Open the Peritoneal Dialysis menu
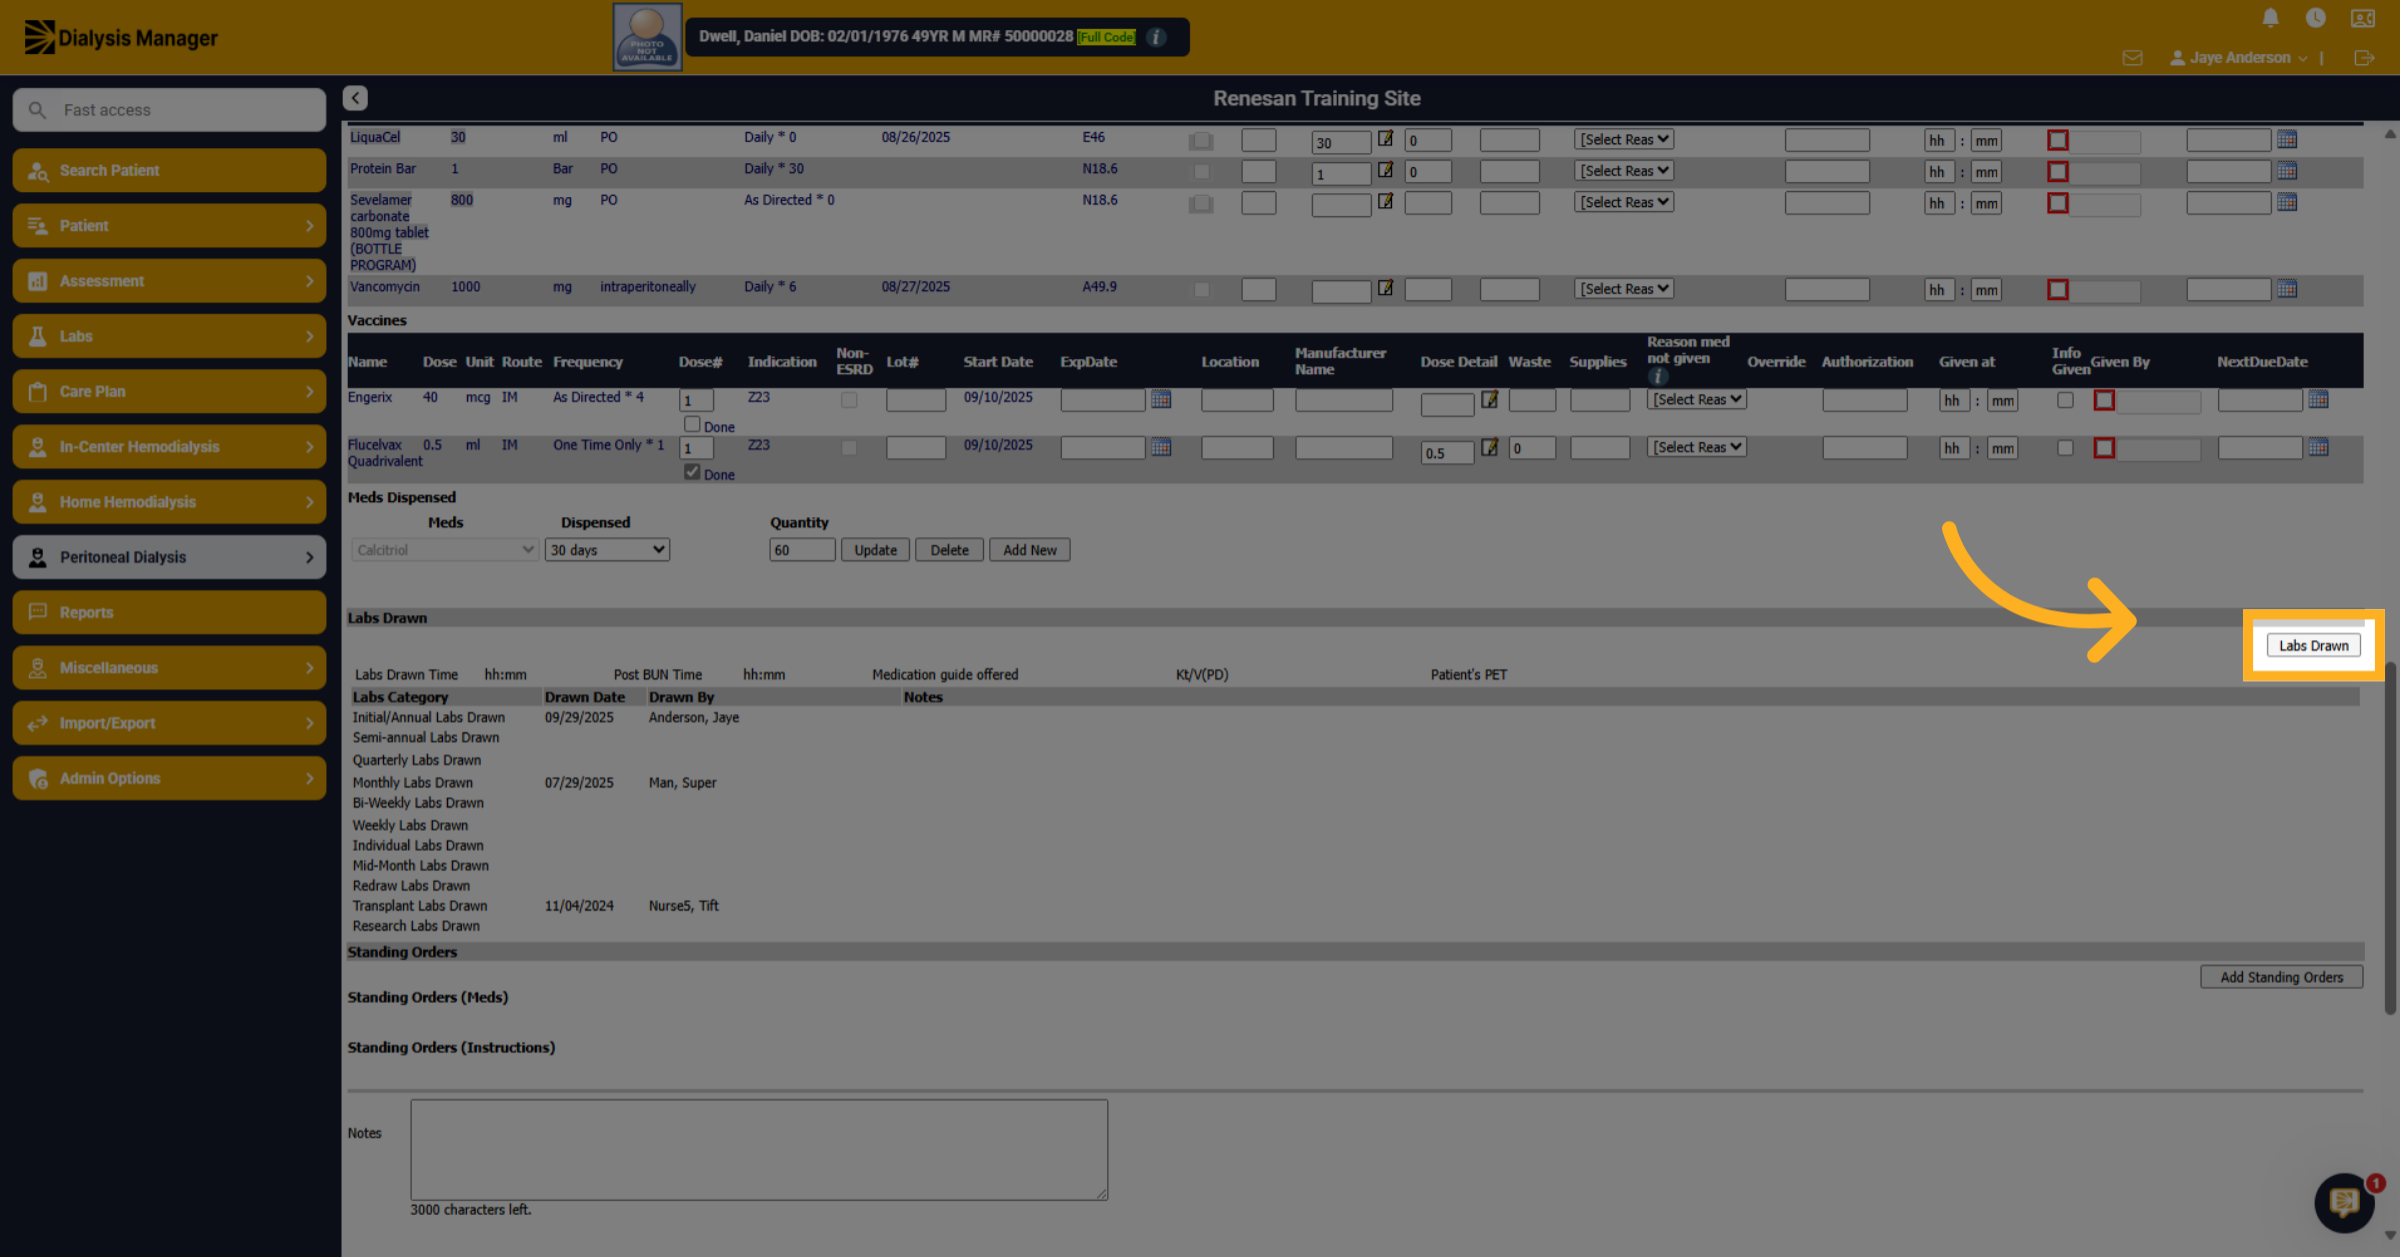The height and width of the screenshot is (1257, 2400). (x=169, y=557)
